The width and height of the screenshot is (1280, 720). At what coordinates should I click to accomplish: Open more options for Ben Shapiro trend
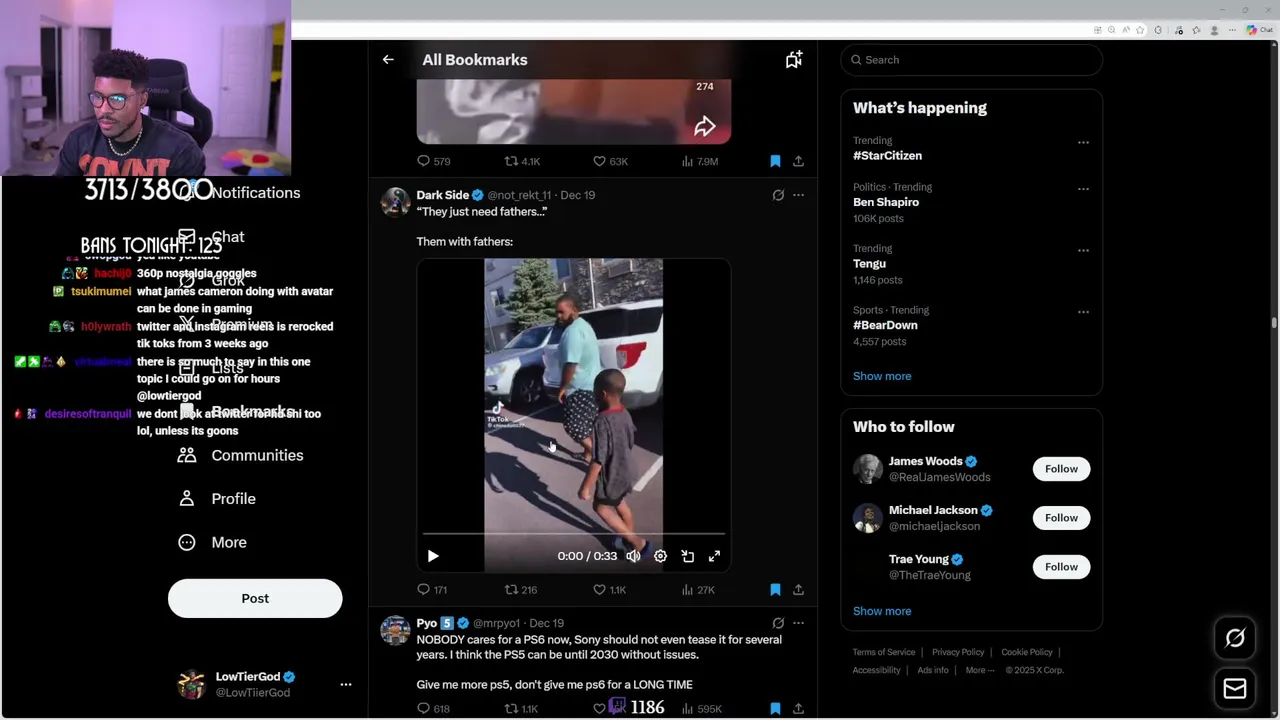[1083, 188]
